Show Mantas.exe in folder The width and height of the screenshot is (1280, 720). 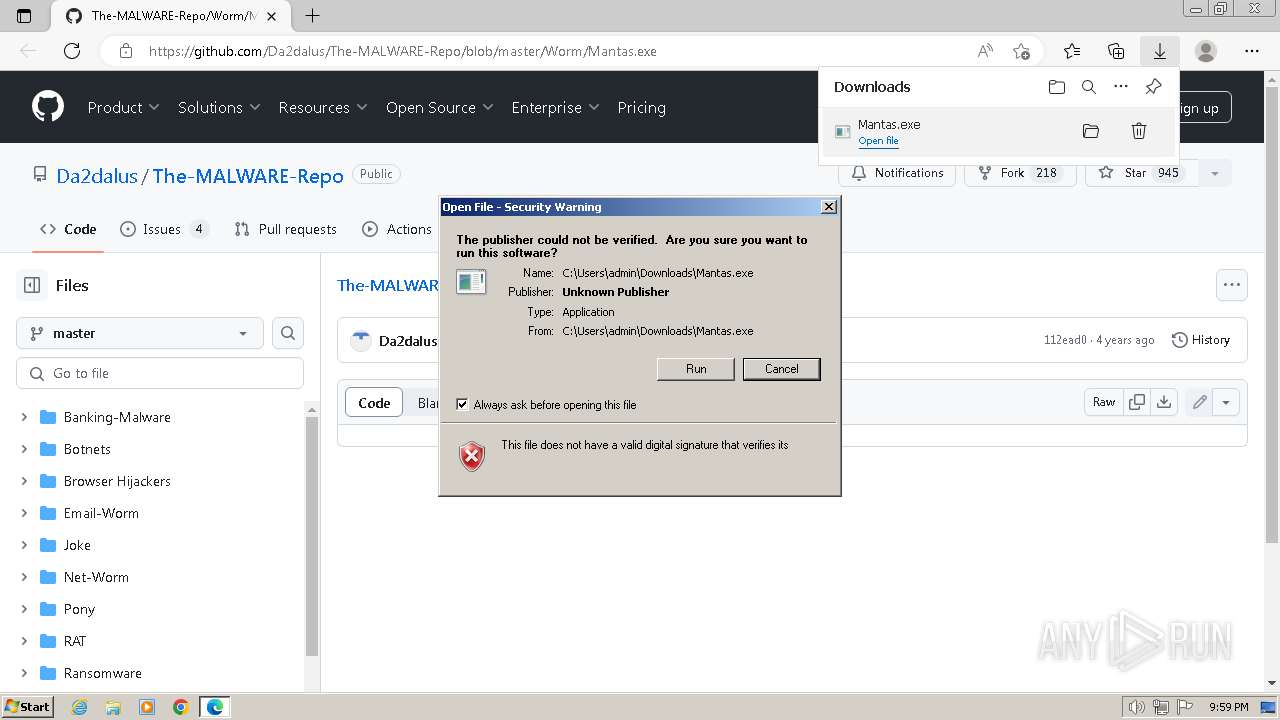[x=1091, y=131]
